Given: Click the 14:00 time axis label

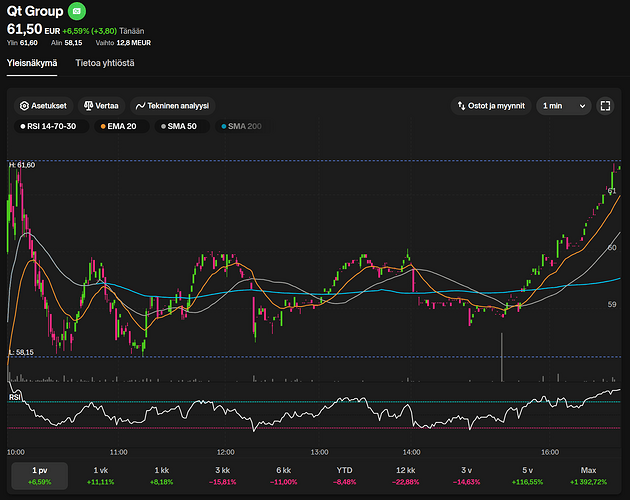Looking at the screenshot, I should [411, 452].
